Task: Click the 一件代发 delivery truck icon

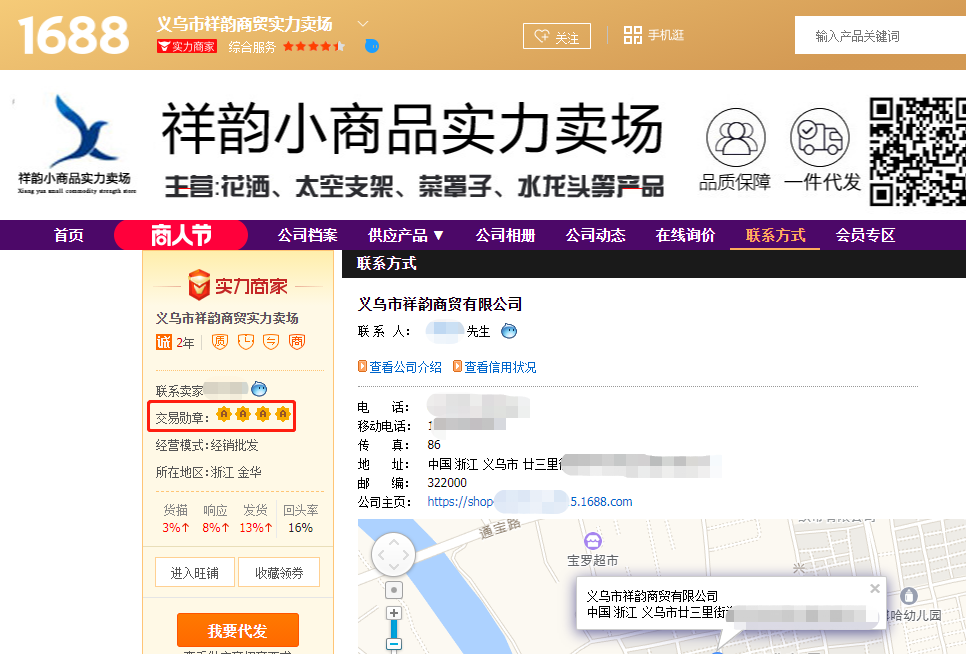Action: click(820, 138)
